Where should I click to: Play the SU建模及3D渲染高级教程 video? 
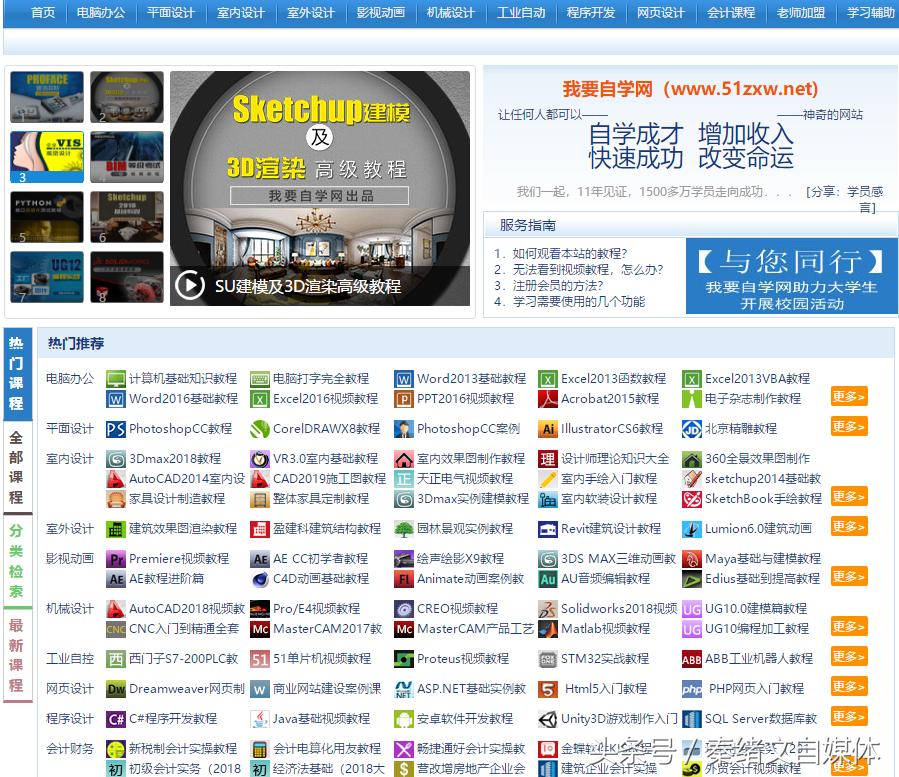(x=190, y=285)
